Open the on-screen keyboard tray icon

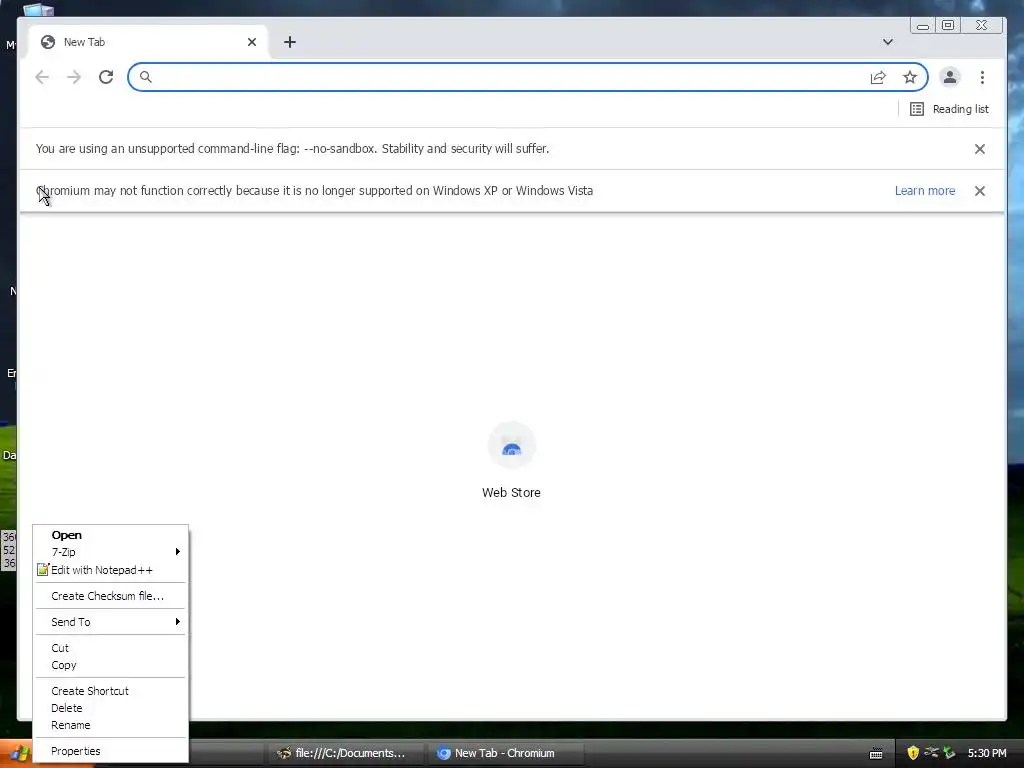click(x=876, y=754)
